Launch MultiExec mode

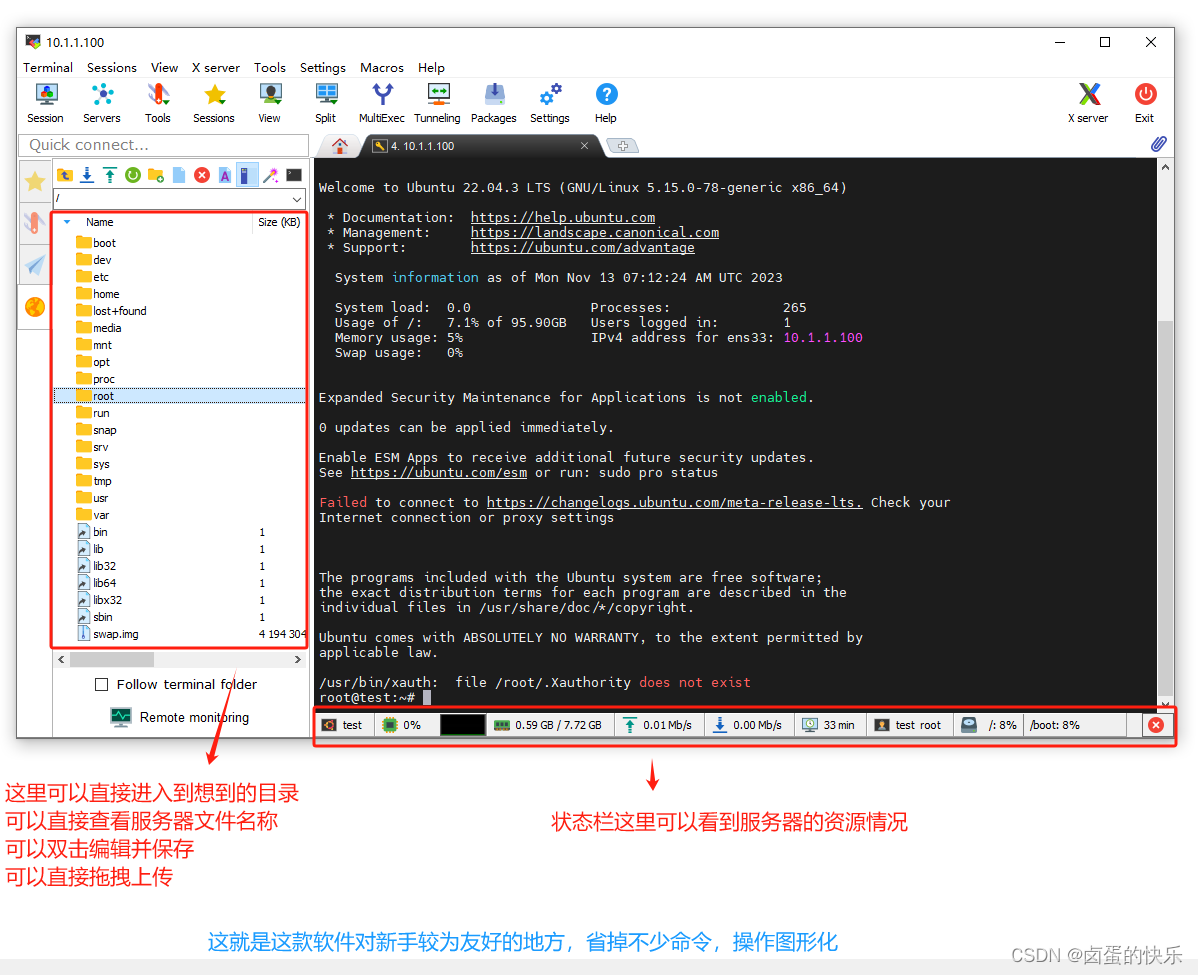(x=381, y=103)
